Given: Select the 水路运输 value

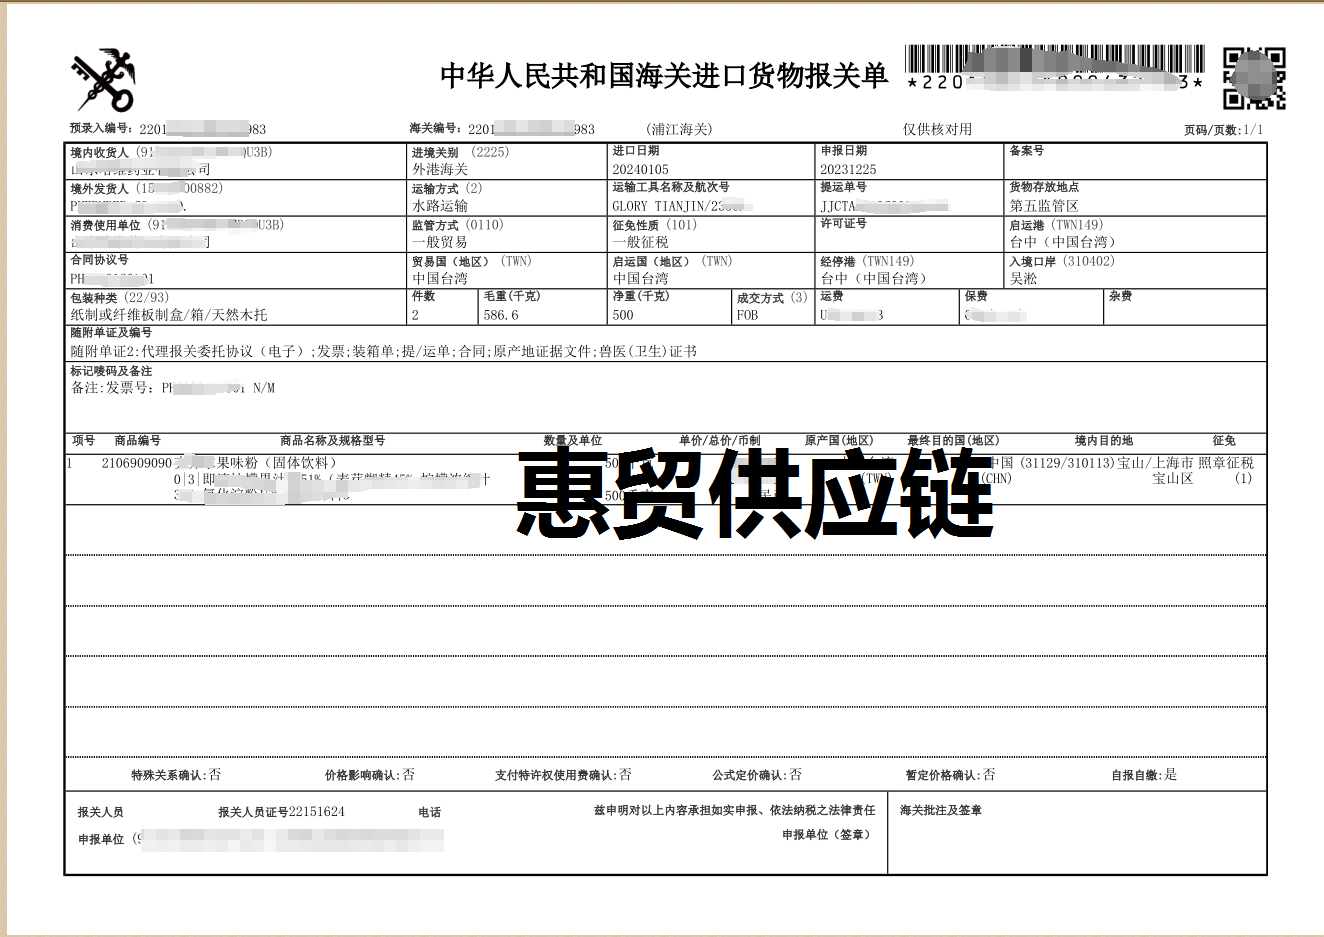Looking at the screenshot, I should tap(440, 205).
